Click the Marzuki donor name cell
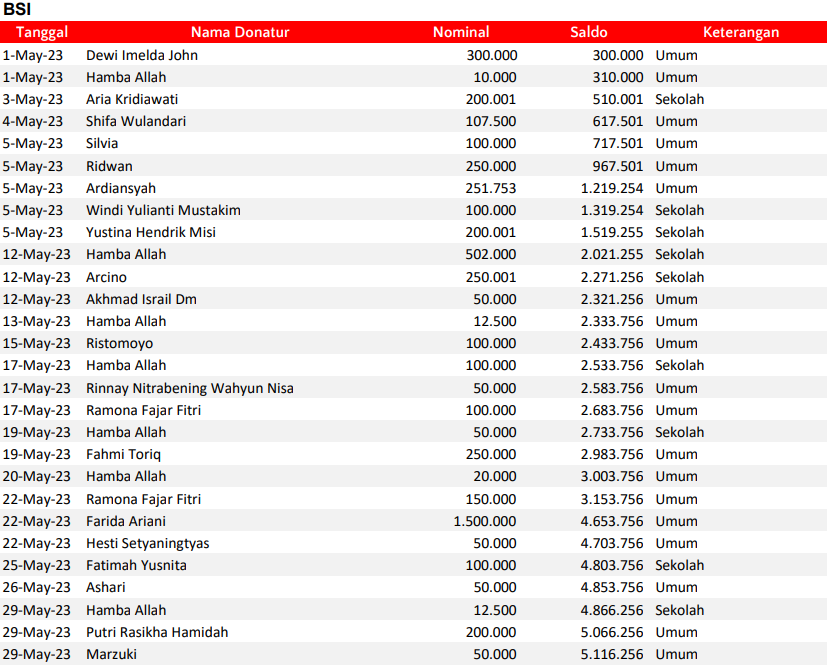Image resolution: width=827 pixels, height=665 pixels. point(111,654)
